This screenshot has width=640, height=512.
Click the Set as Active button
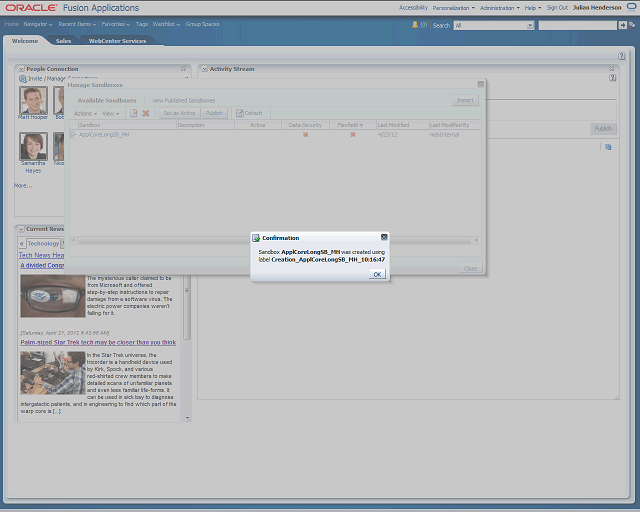[179, 113]
